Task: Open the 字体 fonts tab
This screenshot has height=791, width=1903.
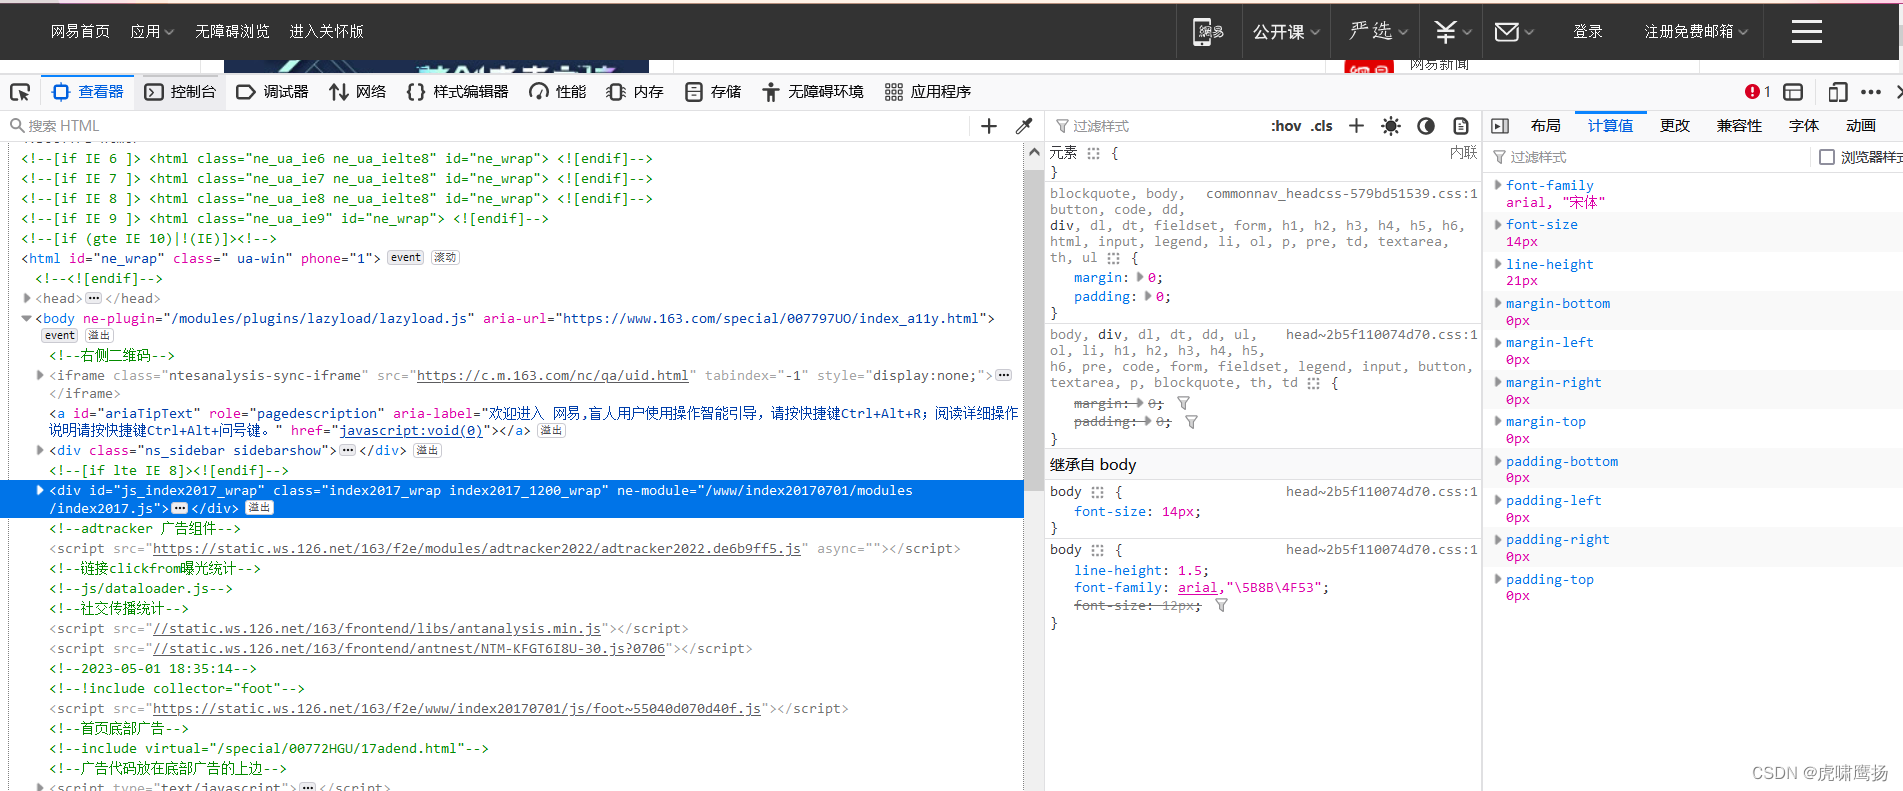Action: coord(1804,126)
